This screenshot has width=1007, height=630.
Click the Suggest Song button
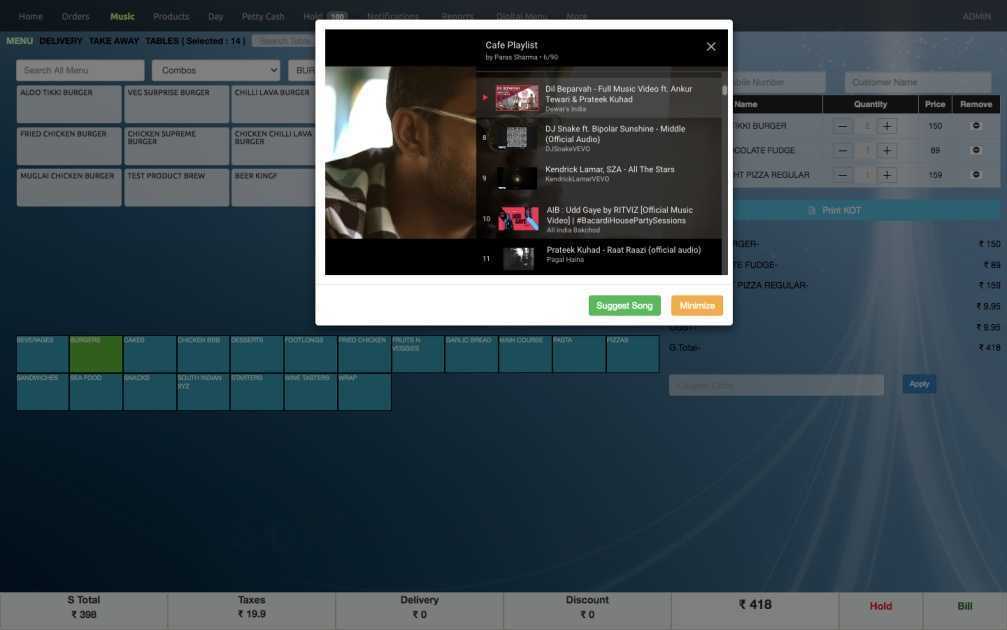point(624,305)
